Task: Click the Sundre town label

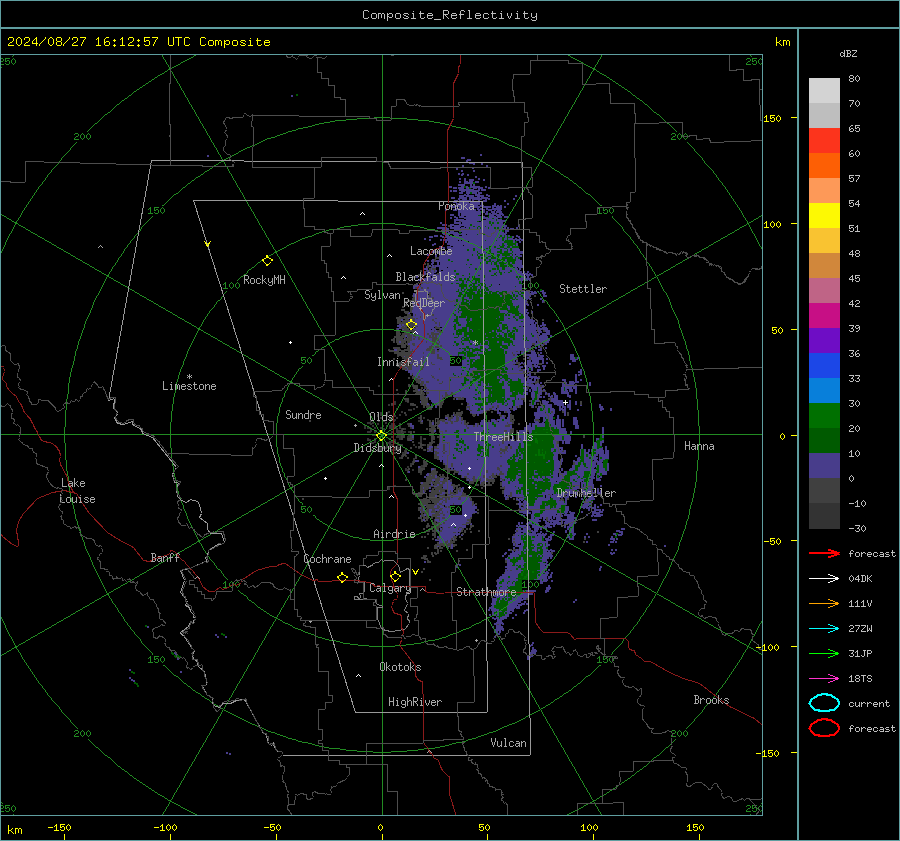Action: tap(303, 414)
